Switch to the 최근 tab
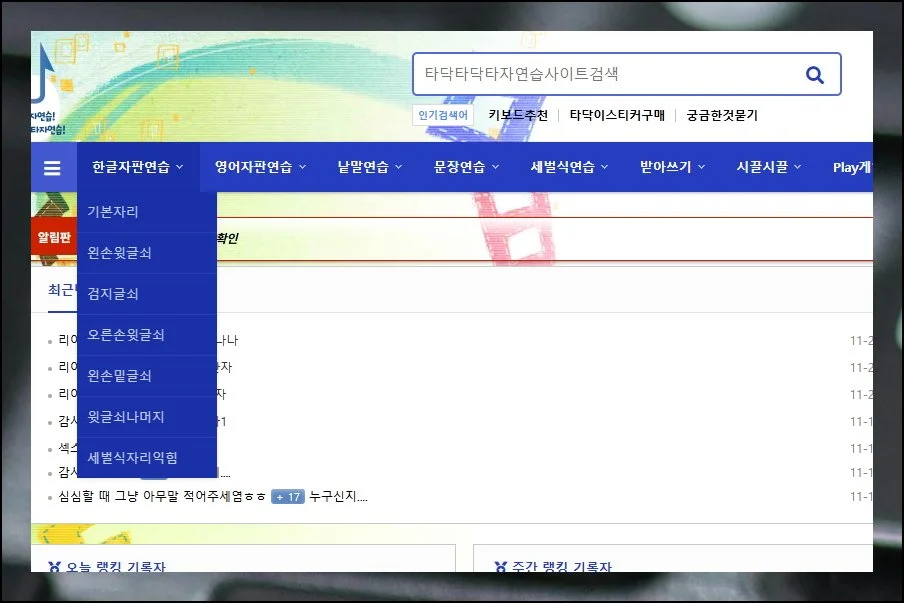Screen dimensions: 904x603 pyautogui.click(x=63, y=289)
